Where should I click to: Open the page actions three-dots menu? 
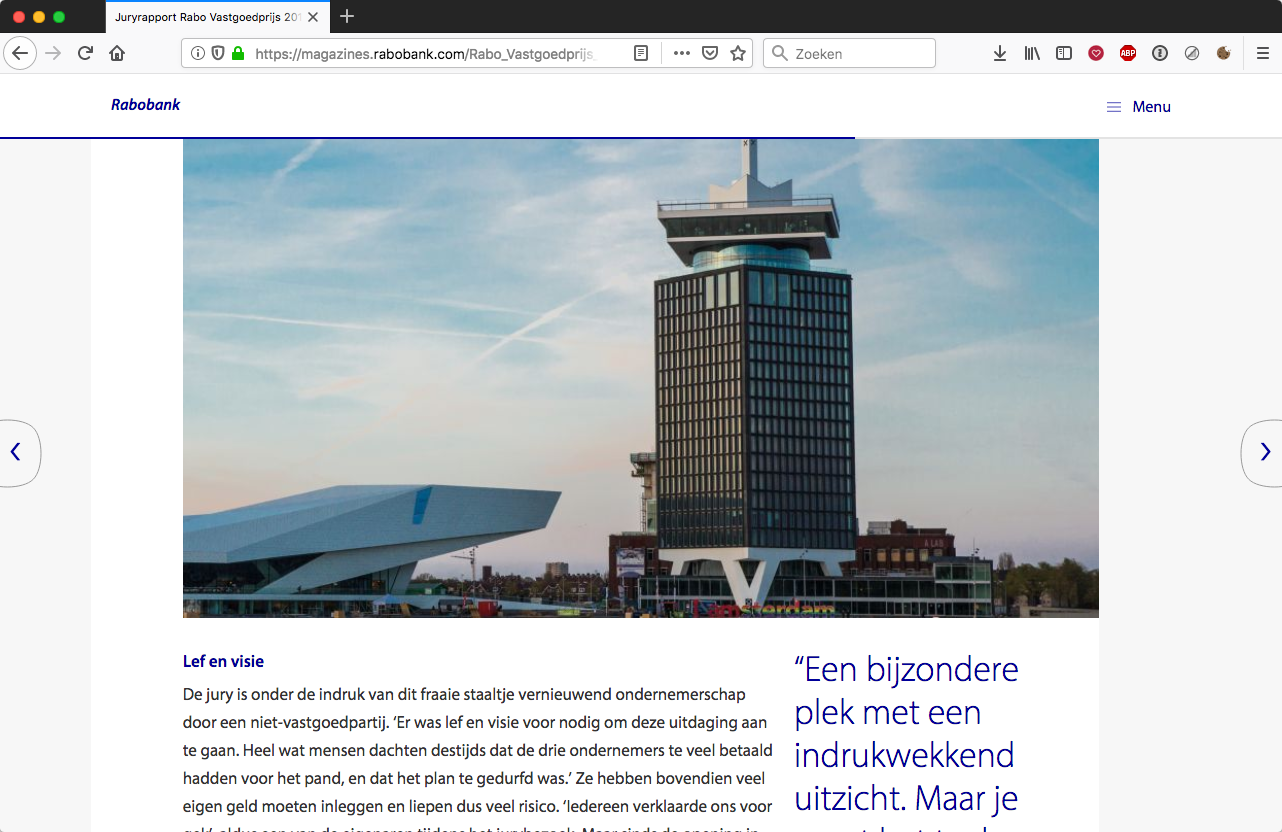(682, 54)
